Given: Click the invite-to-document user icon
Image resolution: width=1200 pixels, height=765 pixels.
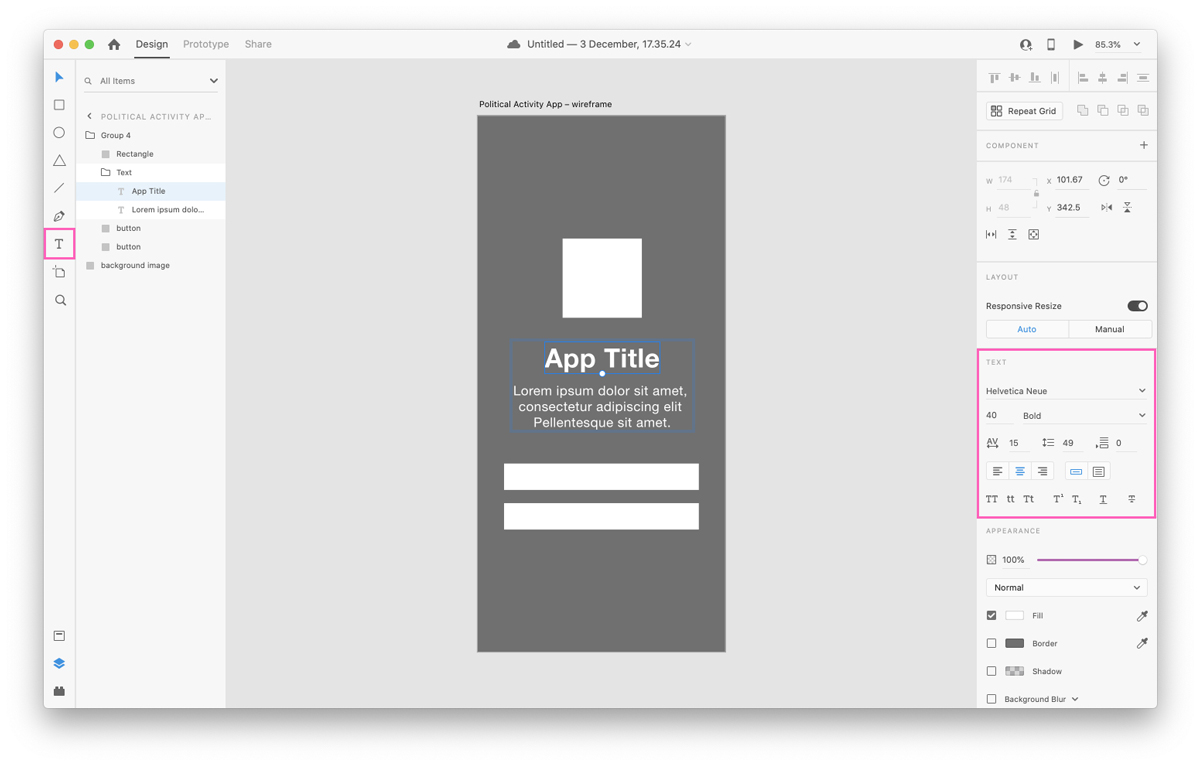Looking at the screenshot, I should click(1025, 45).
